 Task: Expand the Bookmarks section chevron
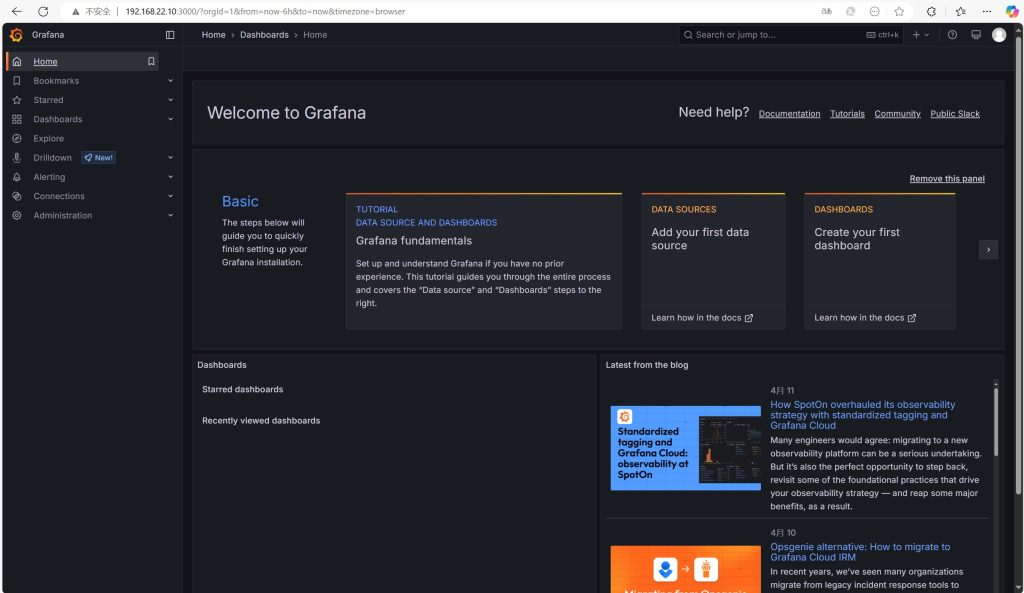pos(170,81)
